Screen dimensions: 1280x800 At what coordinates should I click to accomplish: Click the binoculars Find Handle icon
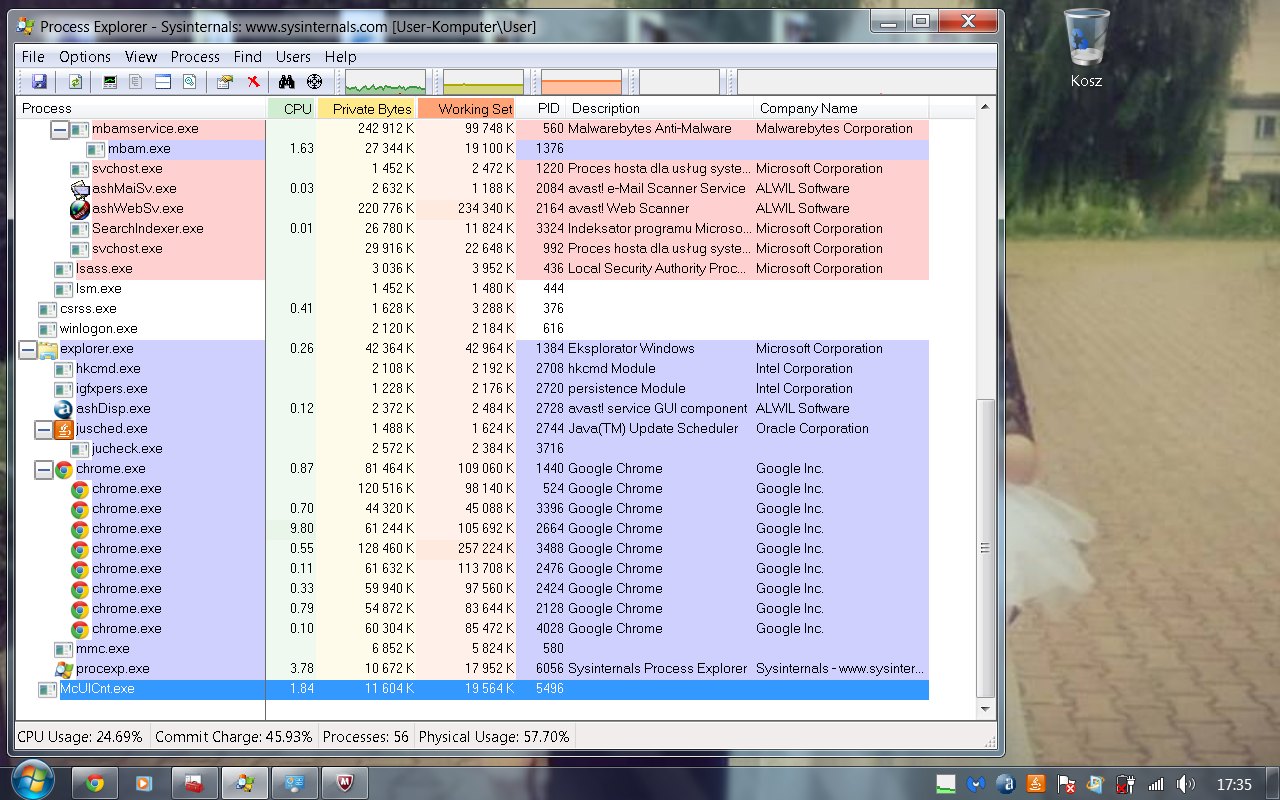click(x=287, y=82)
